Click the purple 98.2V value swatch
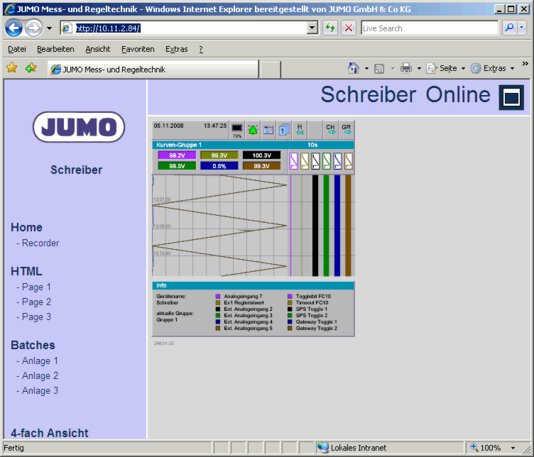Screen dimensions: 534x457 [177, 156]
